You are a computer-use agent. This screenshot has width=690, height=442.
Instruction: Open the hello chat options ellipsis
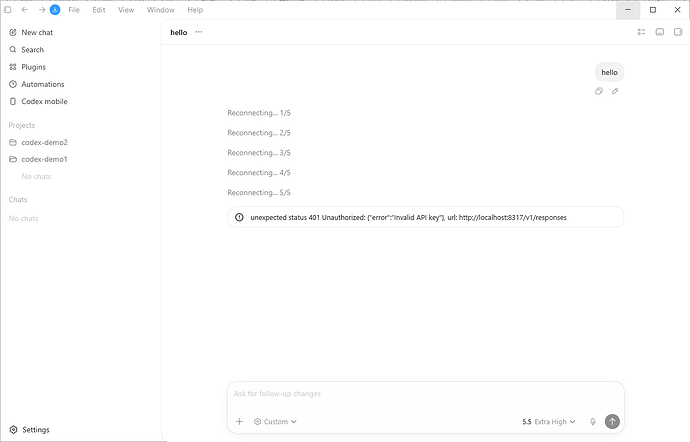tap(199, 32)
